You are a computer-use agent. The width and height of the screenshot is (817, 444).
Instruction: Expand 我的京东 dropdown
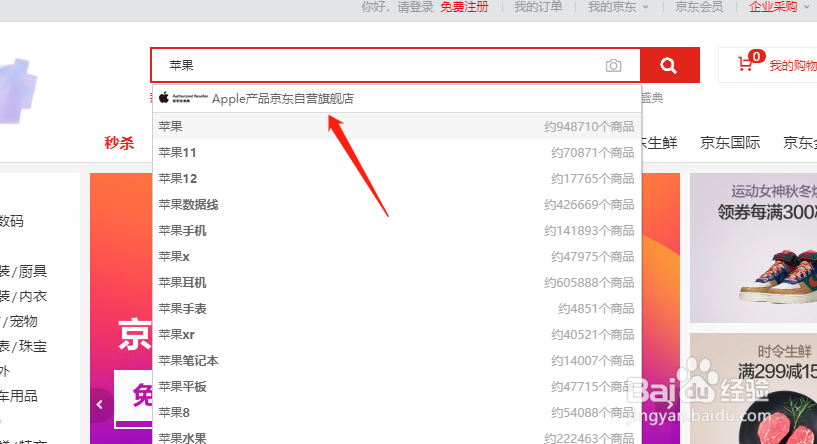click(618, 7)
